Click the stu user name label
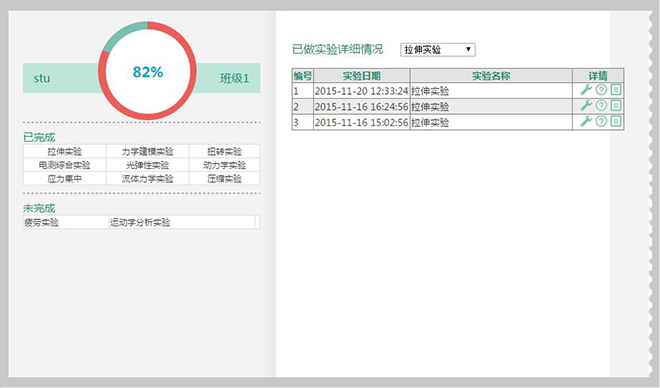Image resolution: width=660 pixels, height=388 pixels. 42,78
